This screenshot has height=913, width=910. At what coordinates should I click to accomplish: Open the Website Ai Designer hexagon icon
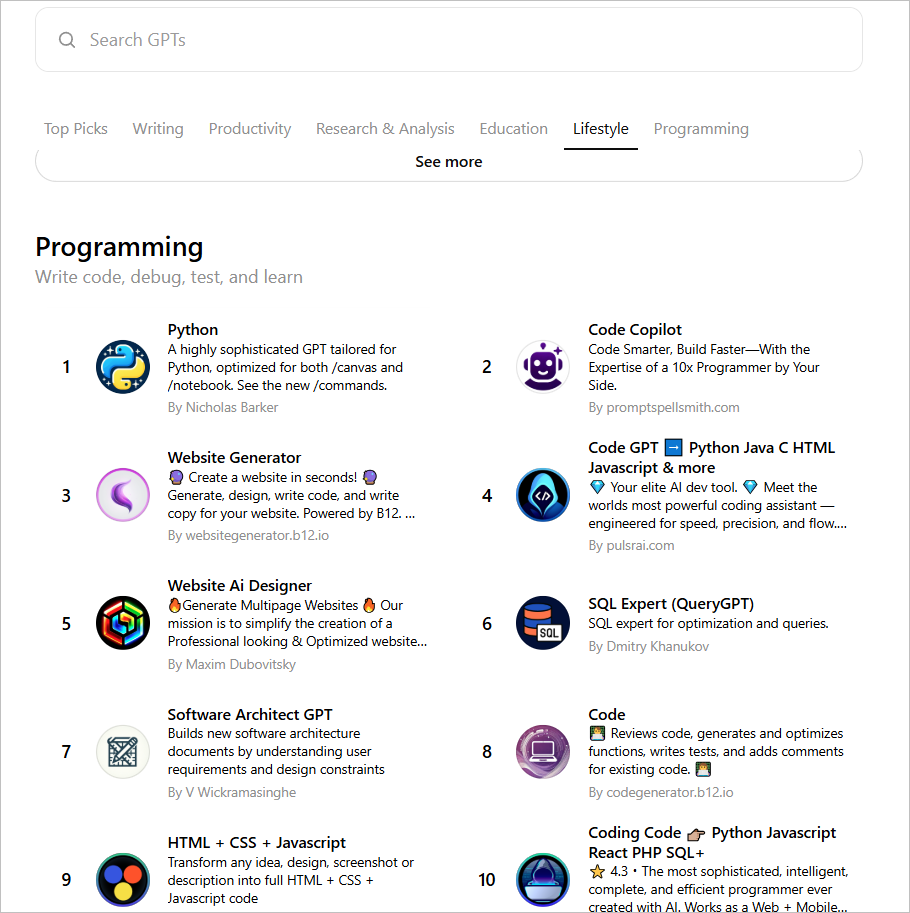(123, 623)
